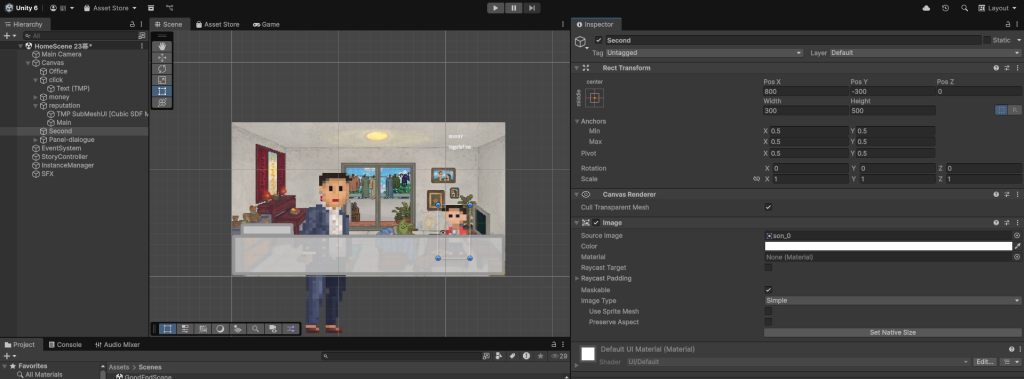Open Undo History icon
Screen dimensions: 1024x379
point(946,8)
